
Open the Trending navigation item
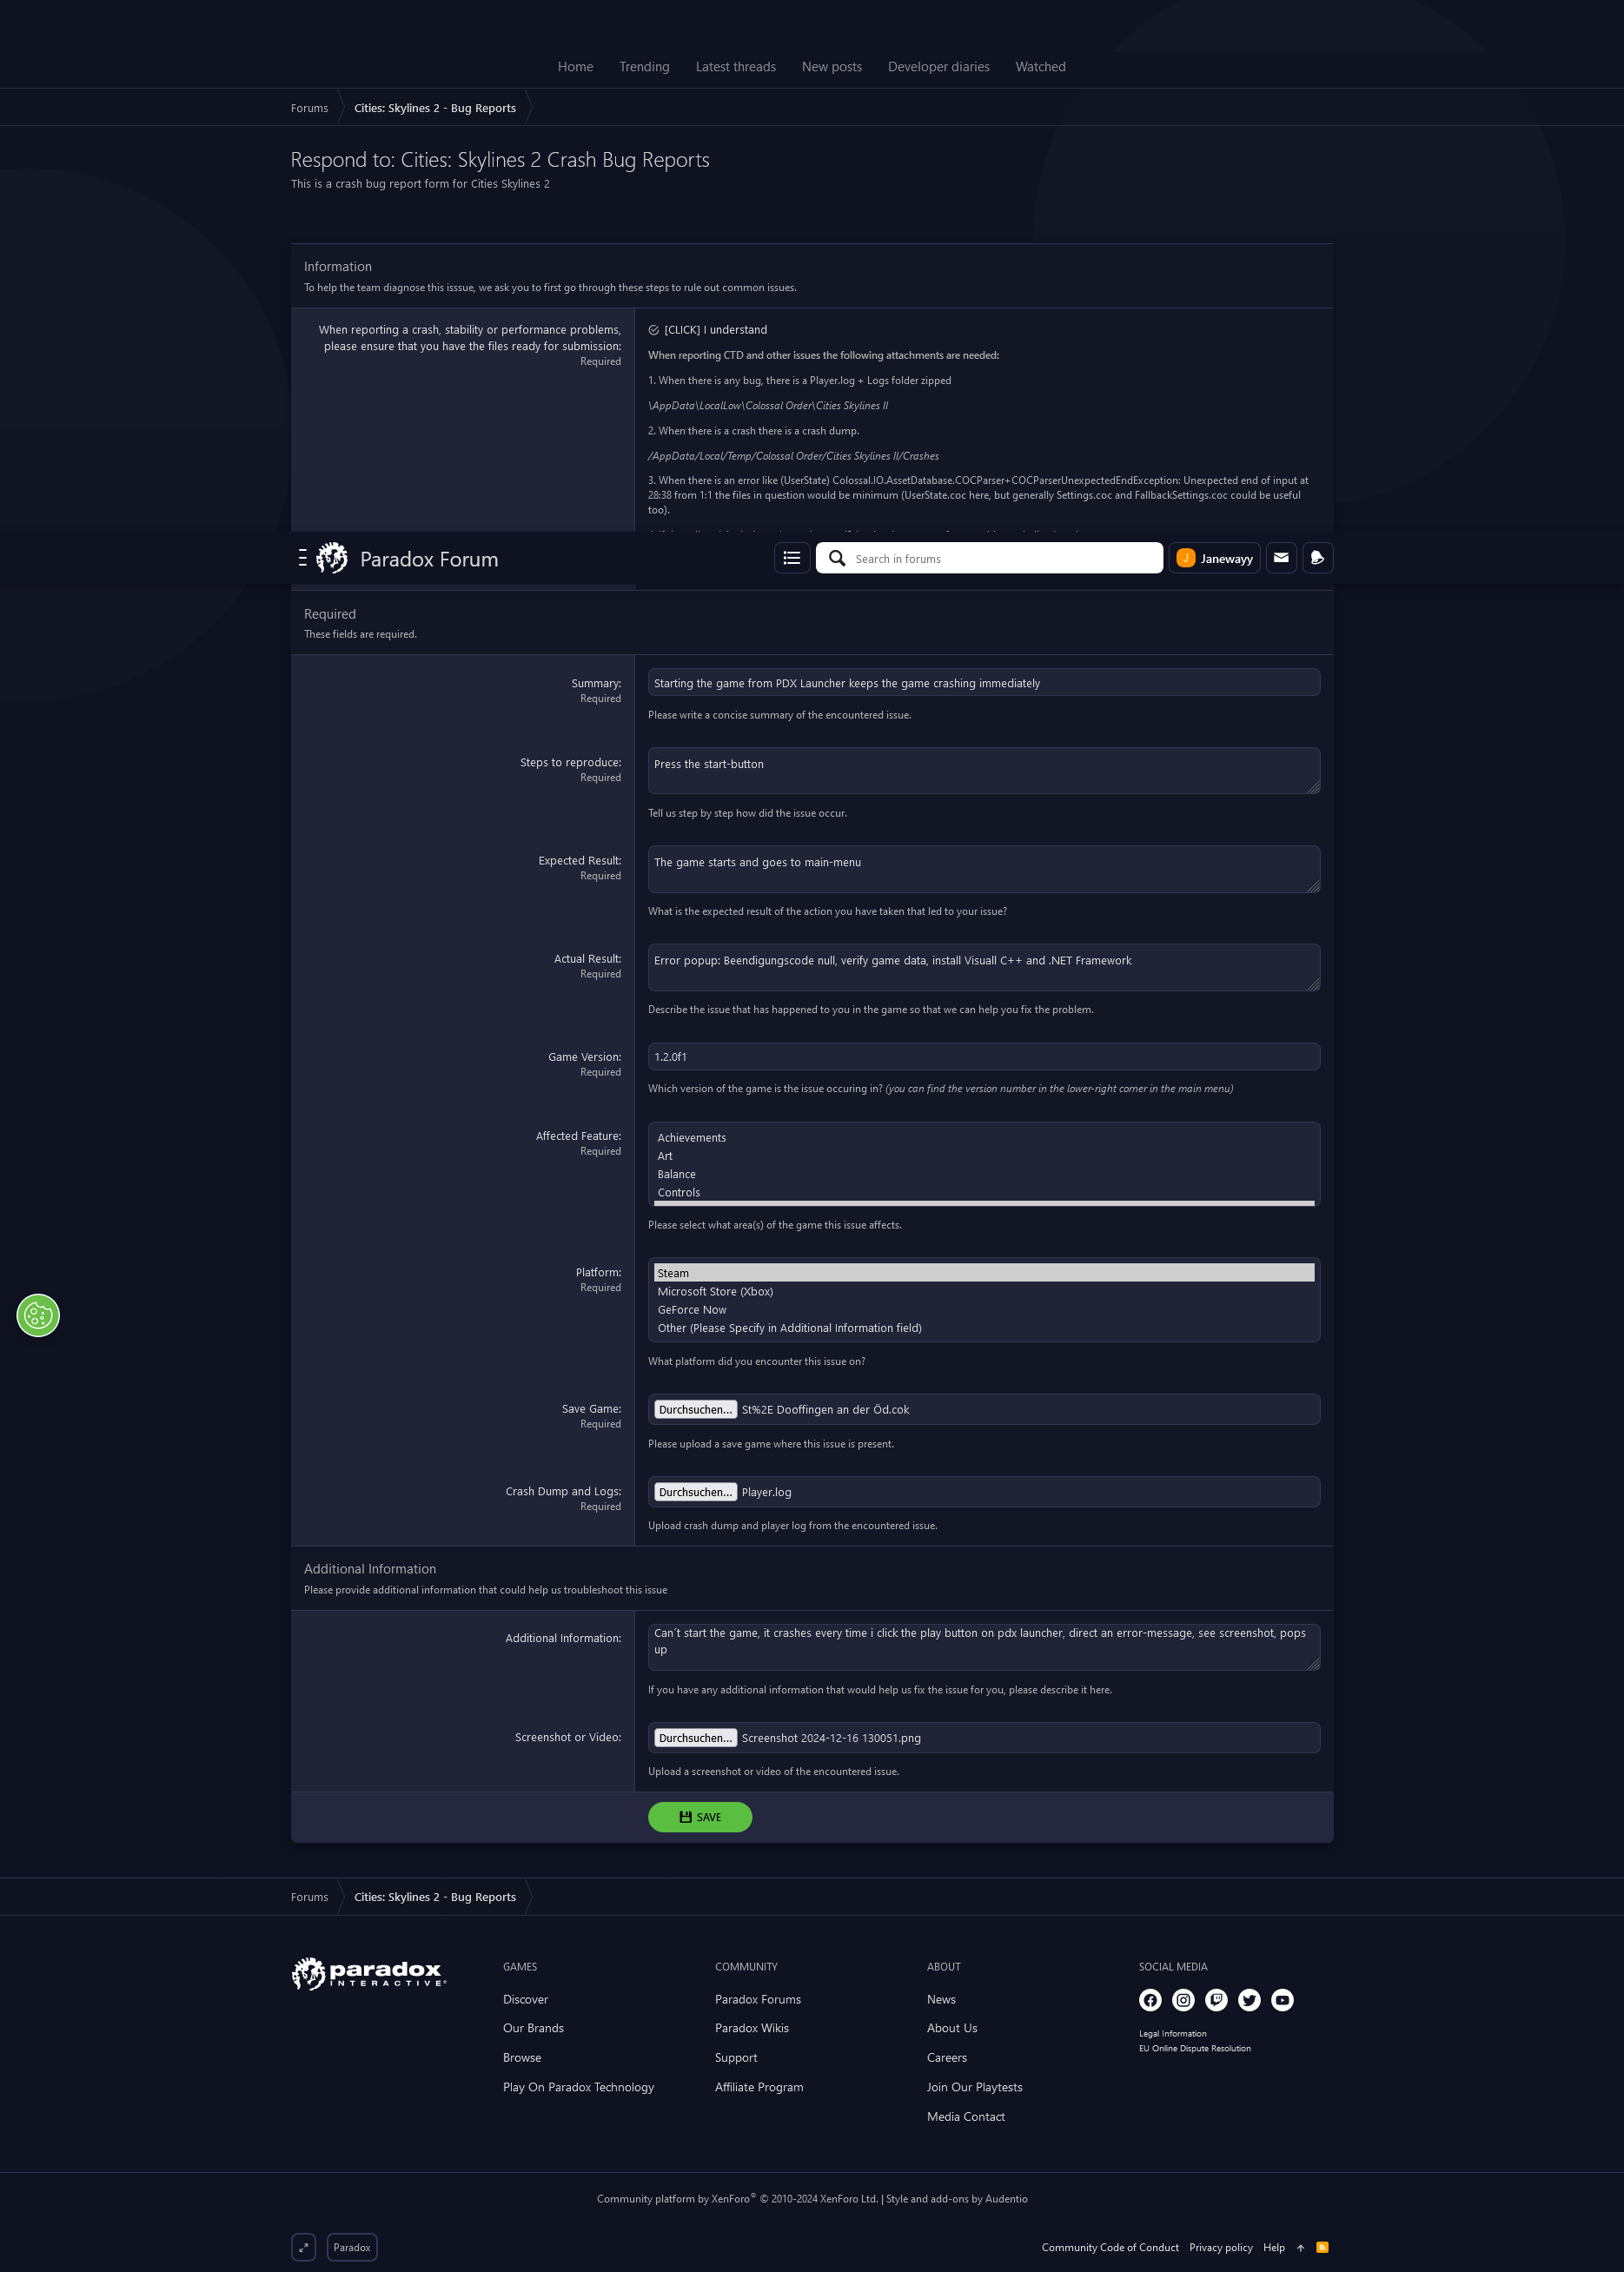coord(644,67)
